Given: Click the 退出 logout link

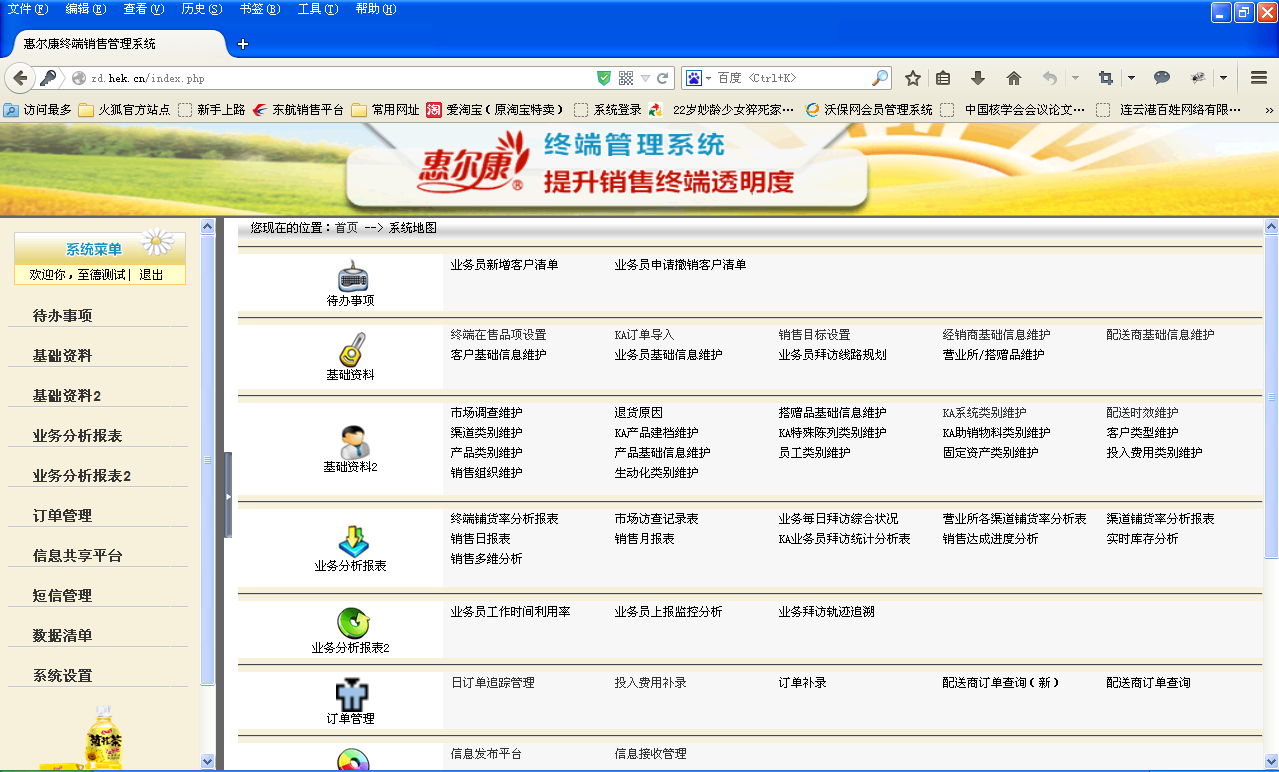Looking at the screenshot, I should coord(151,275).
